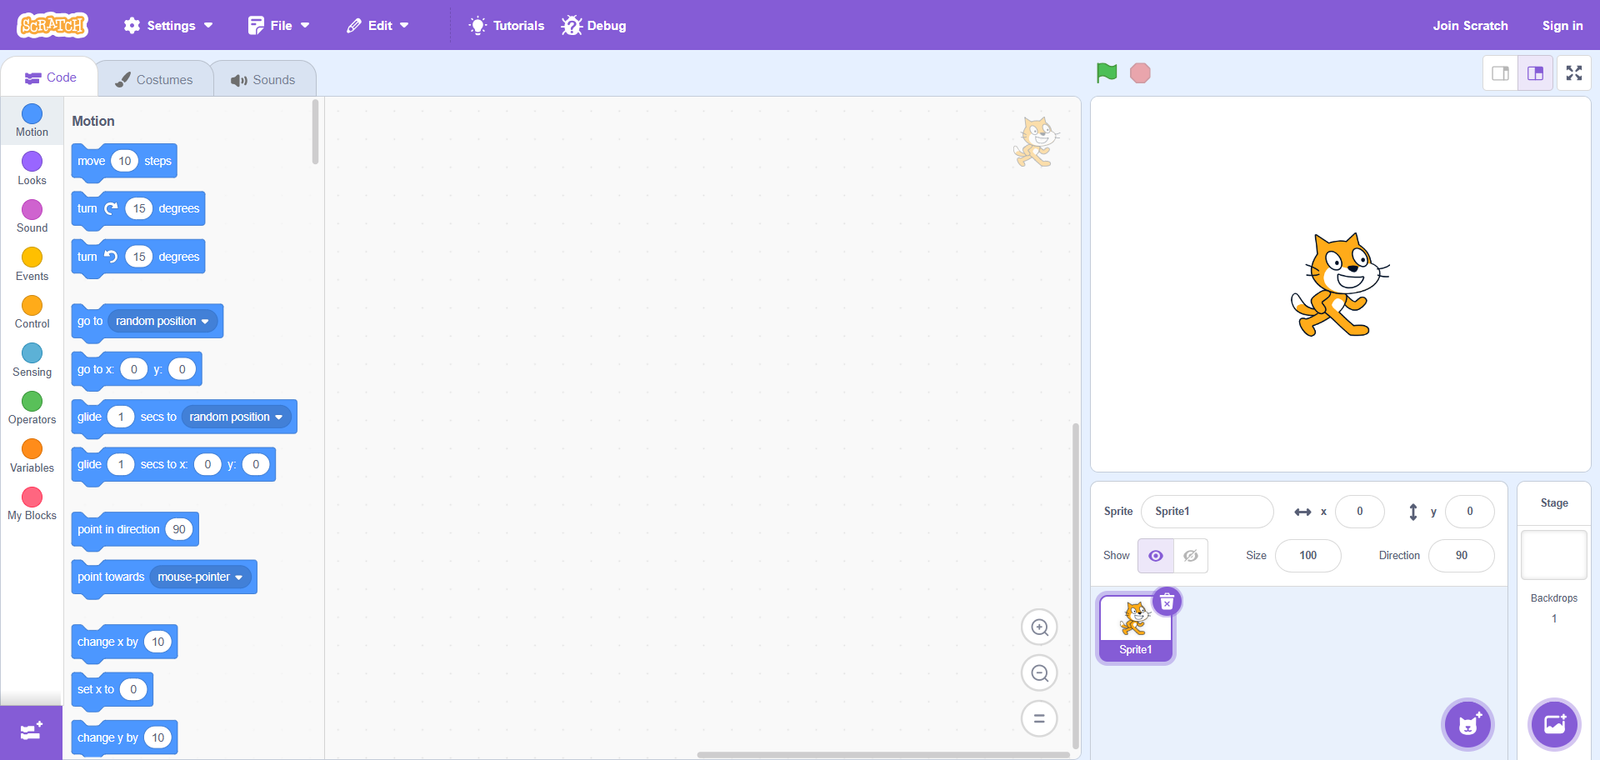Select the purple Looks category circle
Screen dimensions: 1600x760
32,162
